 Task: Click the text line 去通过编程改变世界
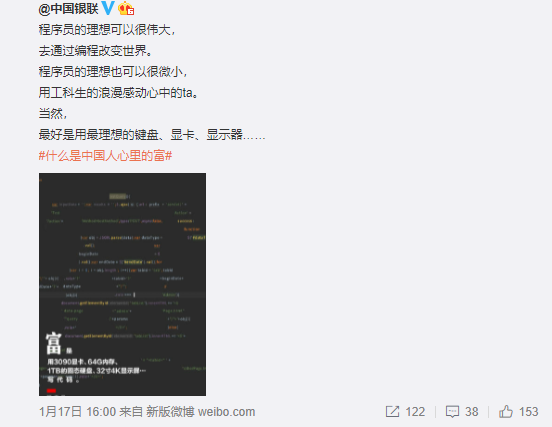click(x=96, y=51)
